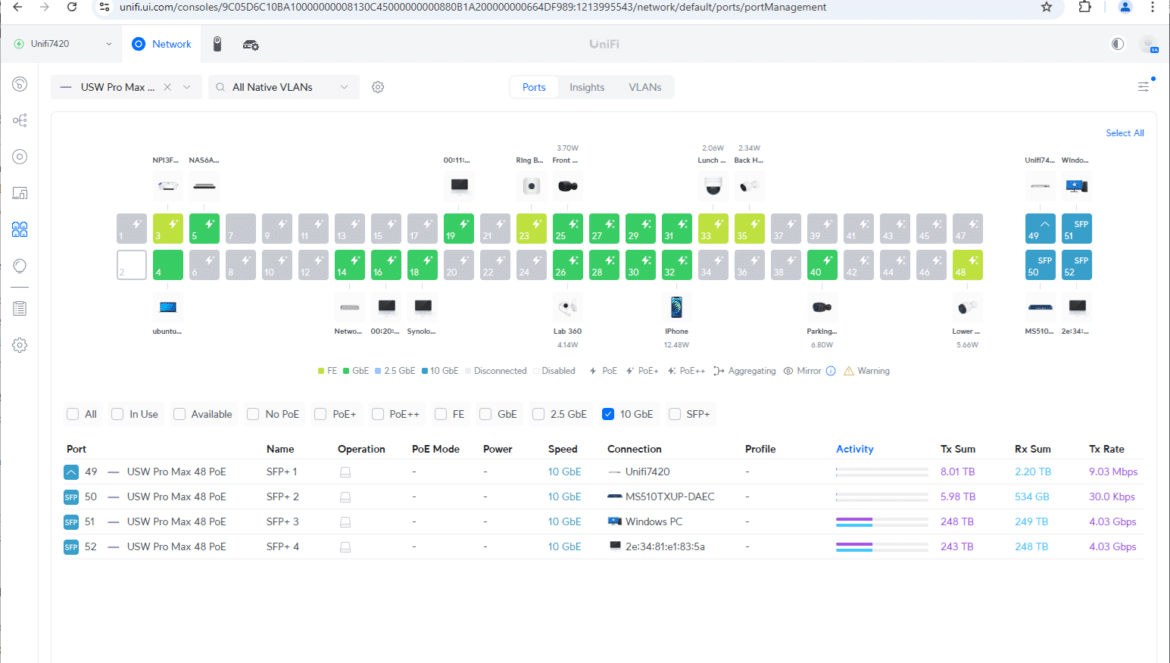This screenshot has height=663, width=1170.
Task: Open the Ports sidebar icon
Action: click(20, 229)
